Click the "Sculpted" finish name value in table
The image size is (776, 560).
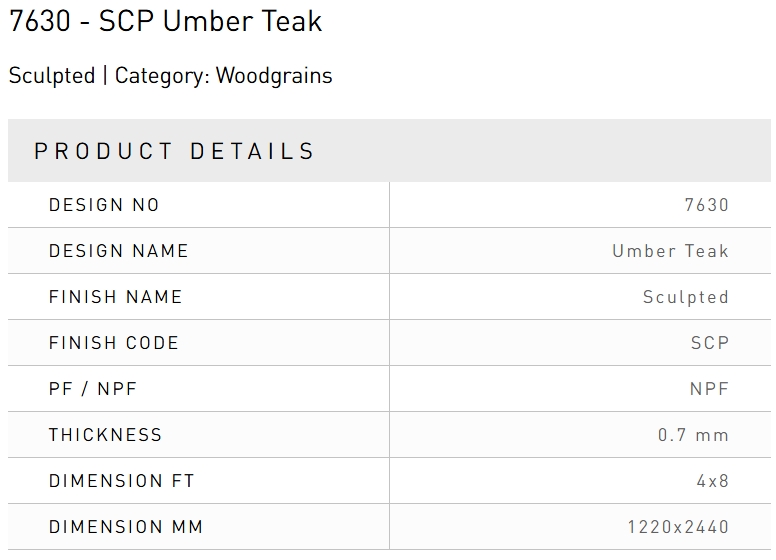click(685, 297)
